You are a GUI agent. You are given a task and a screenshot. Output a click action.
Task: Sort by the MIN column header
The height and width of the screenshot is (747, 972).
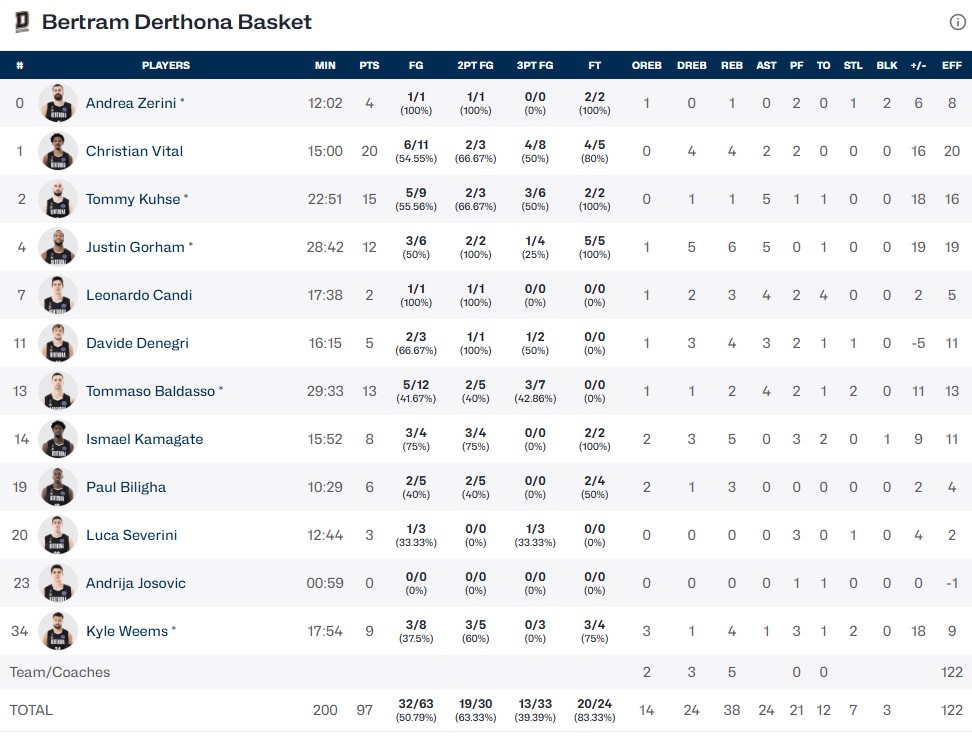[x=325, y=65]
